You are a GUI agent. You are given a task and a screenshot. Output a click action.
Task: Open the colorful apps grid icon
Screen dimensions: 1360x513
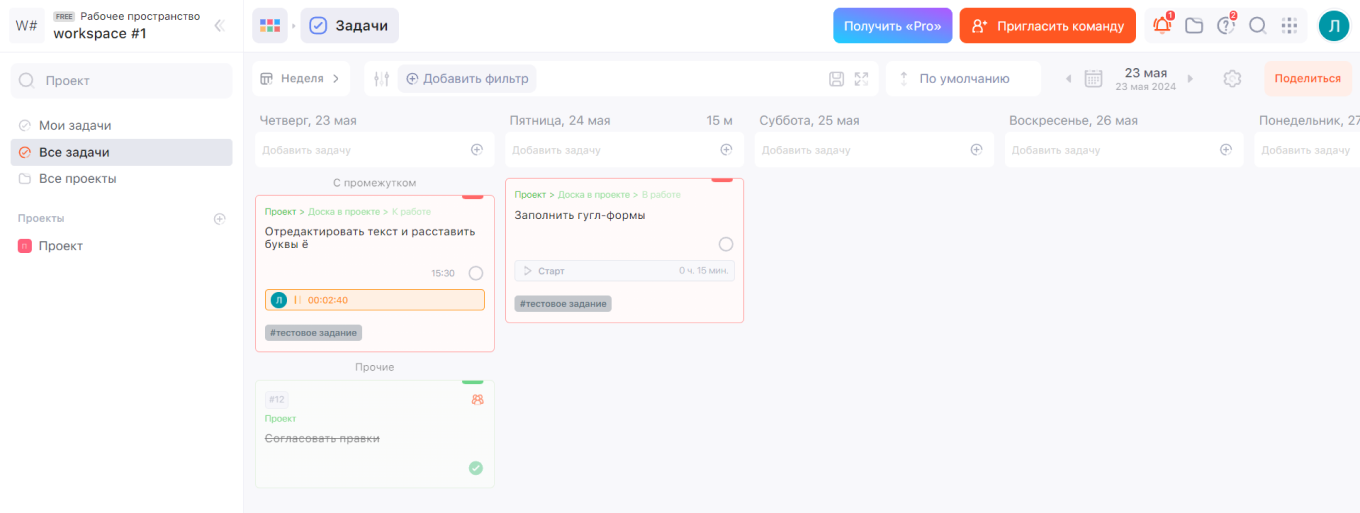tap(269, 26)
